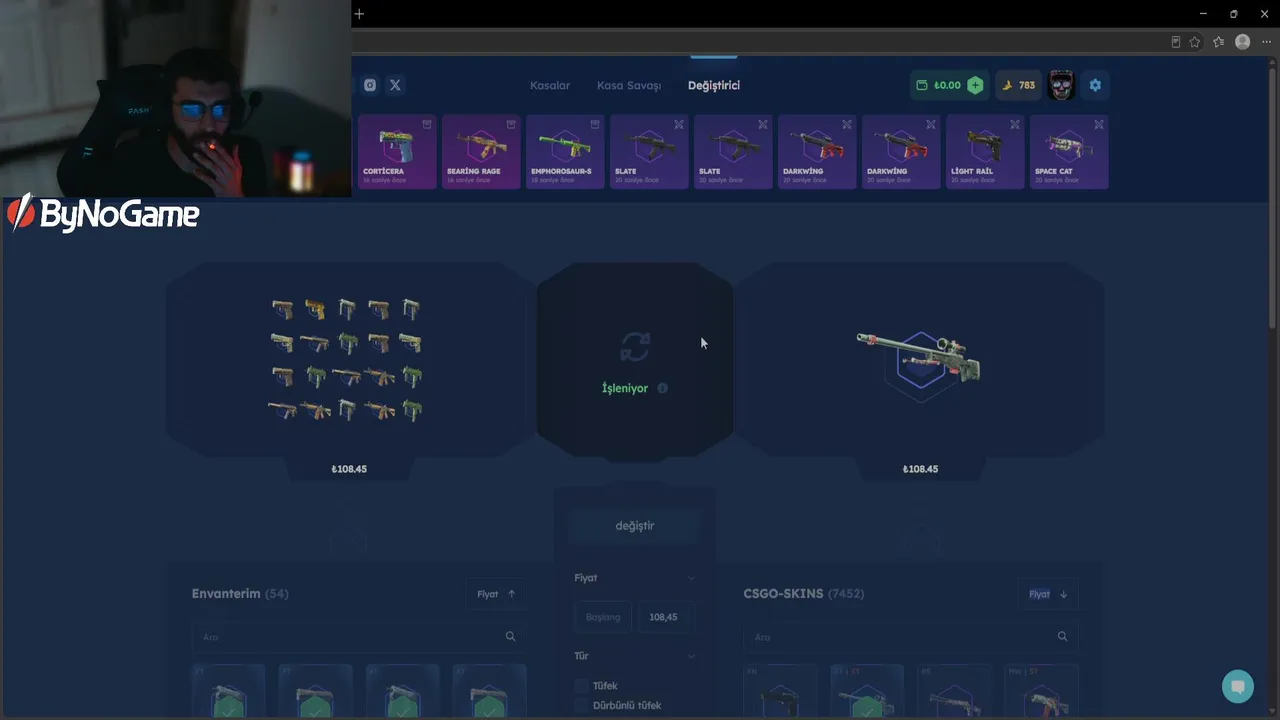
Task: Check the Tüfek filter checkbox
Action: click(581, 686)
